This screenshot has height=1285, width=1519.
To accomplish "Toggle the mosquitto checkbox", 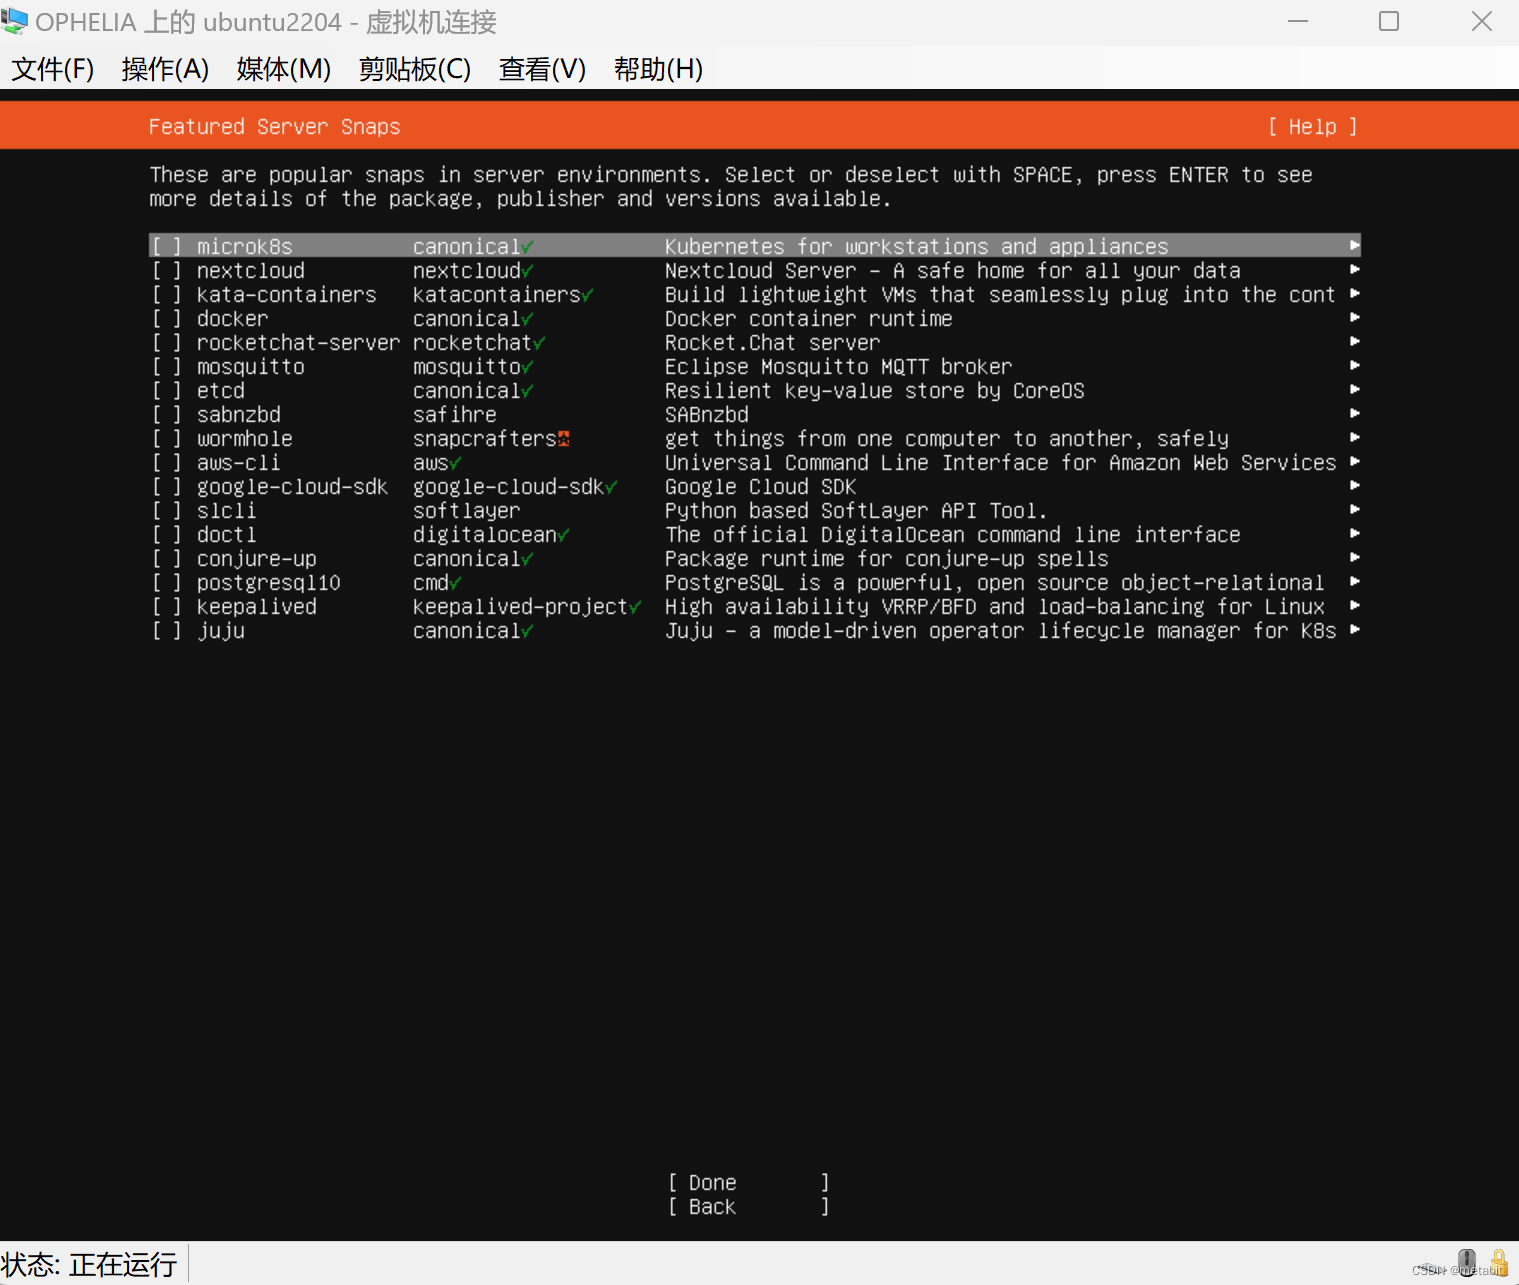I will pos(167,366).
